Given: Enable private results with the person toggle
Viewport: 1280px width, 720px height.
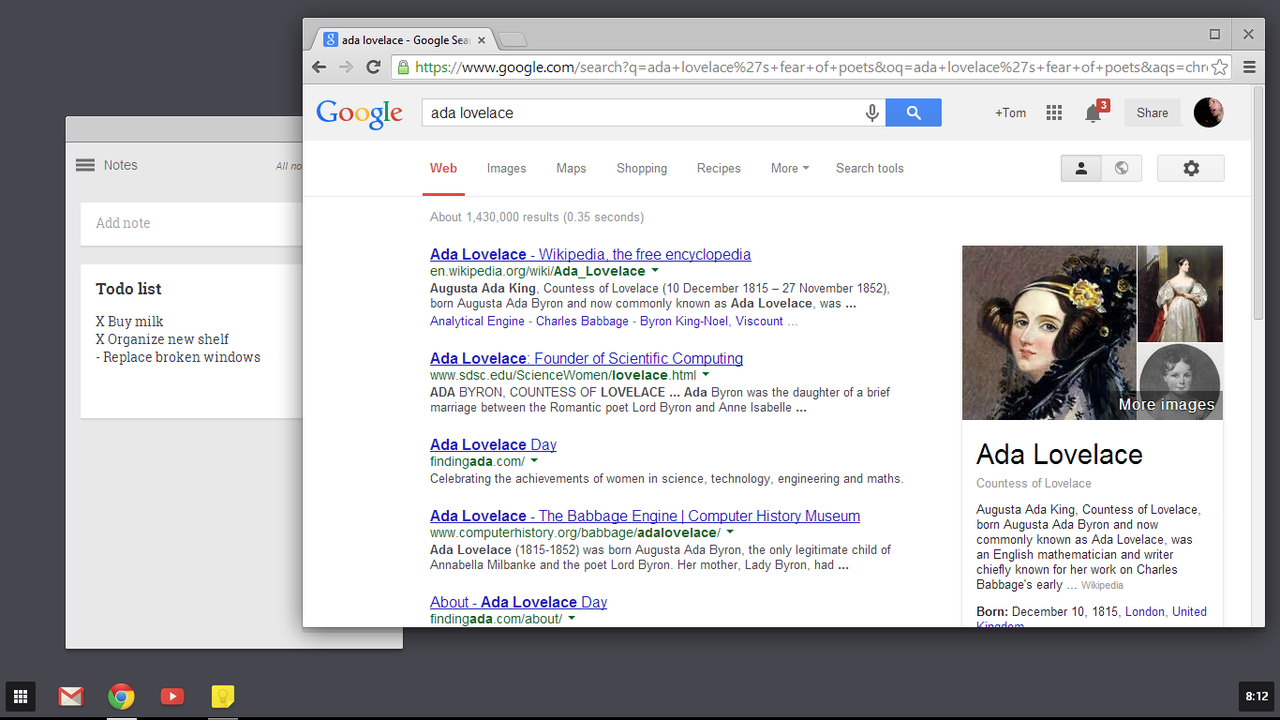Looking at the screenshot, I should [x=1081, y=168].
